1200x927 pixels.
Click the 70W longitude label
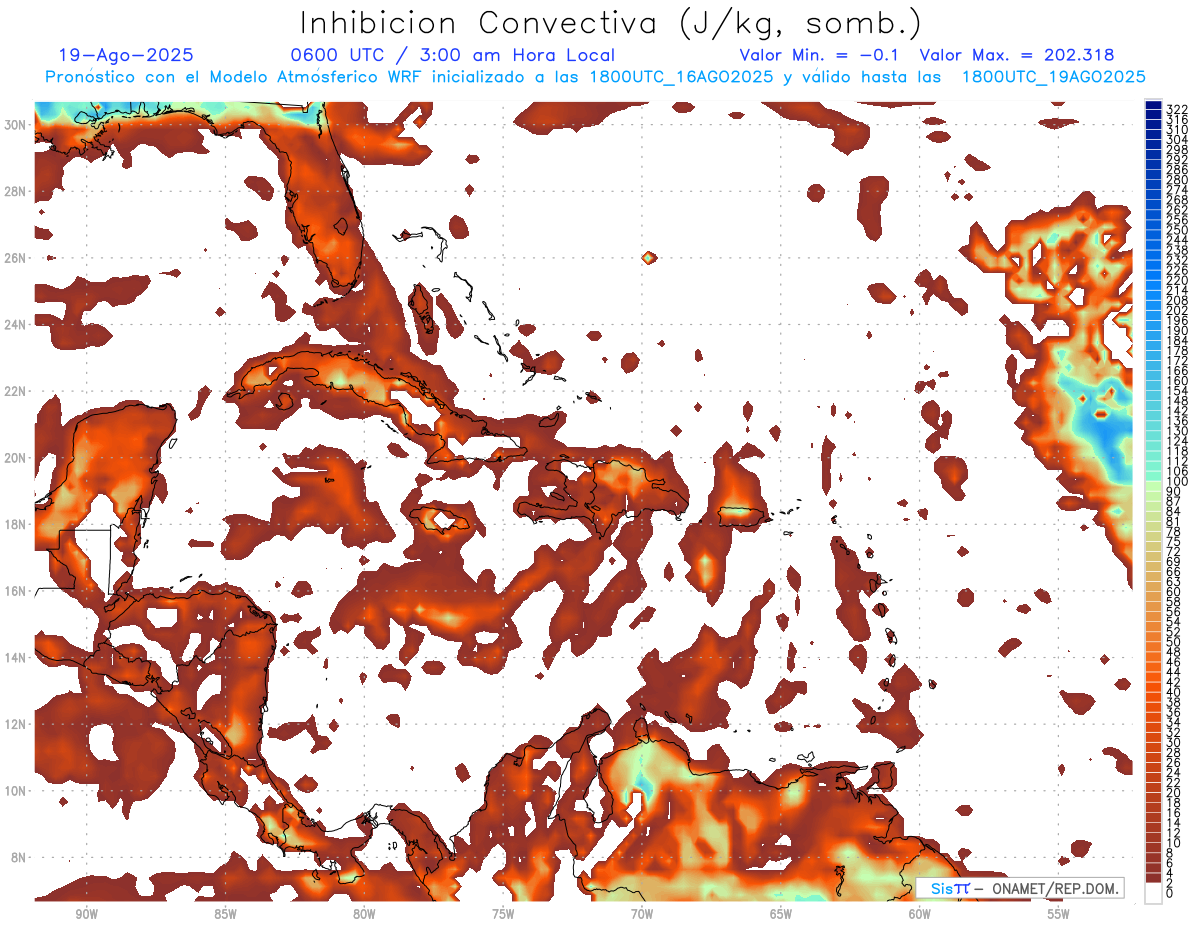click(x=642, y=915)
